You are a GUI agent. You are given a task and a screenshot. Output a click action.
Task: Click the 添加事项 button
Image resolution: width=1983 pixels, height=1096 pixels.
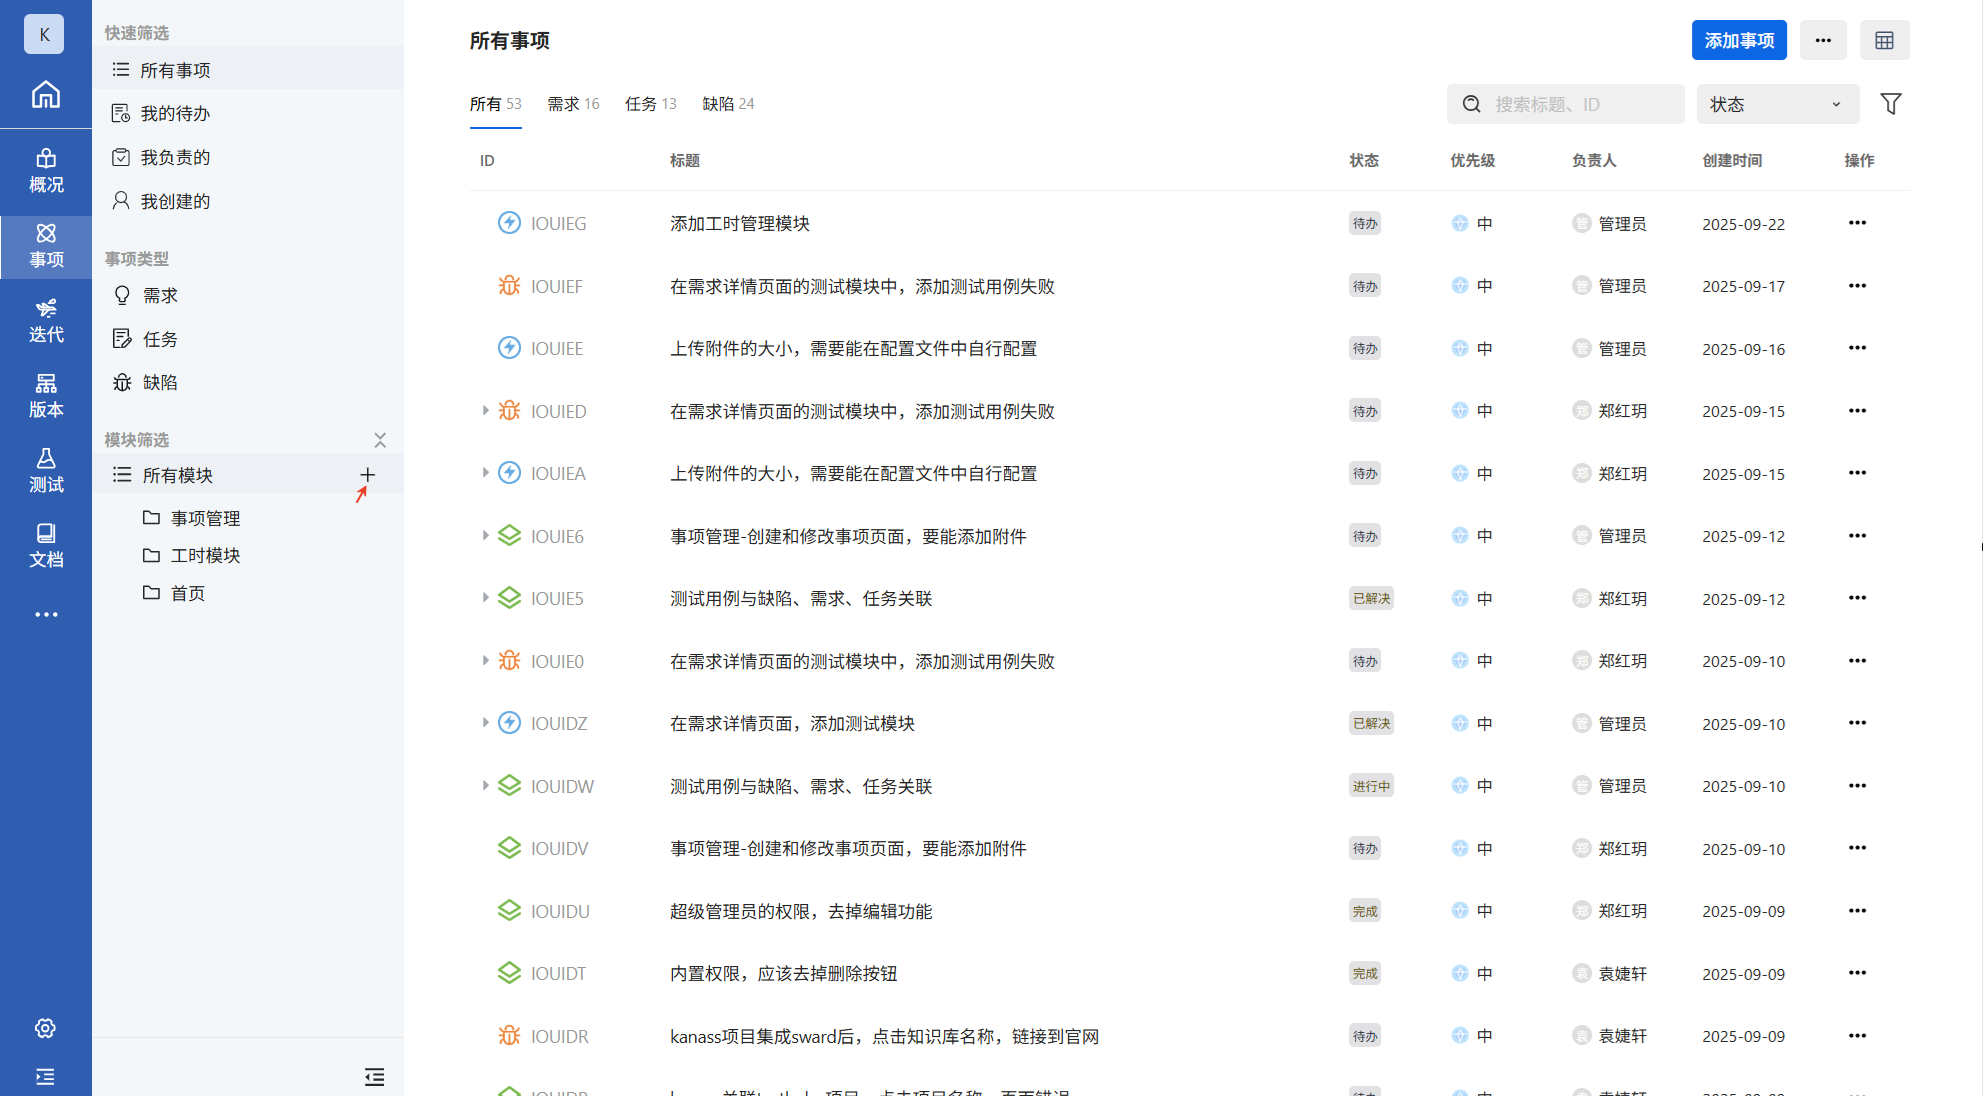1738,41
